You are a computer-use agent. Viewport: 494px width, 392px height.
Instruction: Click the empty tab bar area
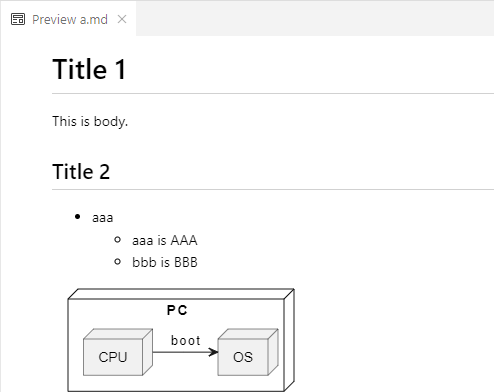(x=315, y=19)
